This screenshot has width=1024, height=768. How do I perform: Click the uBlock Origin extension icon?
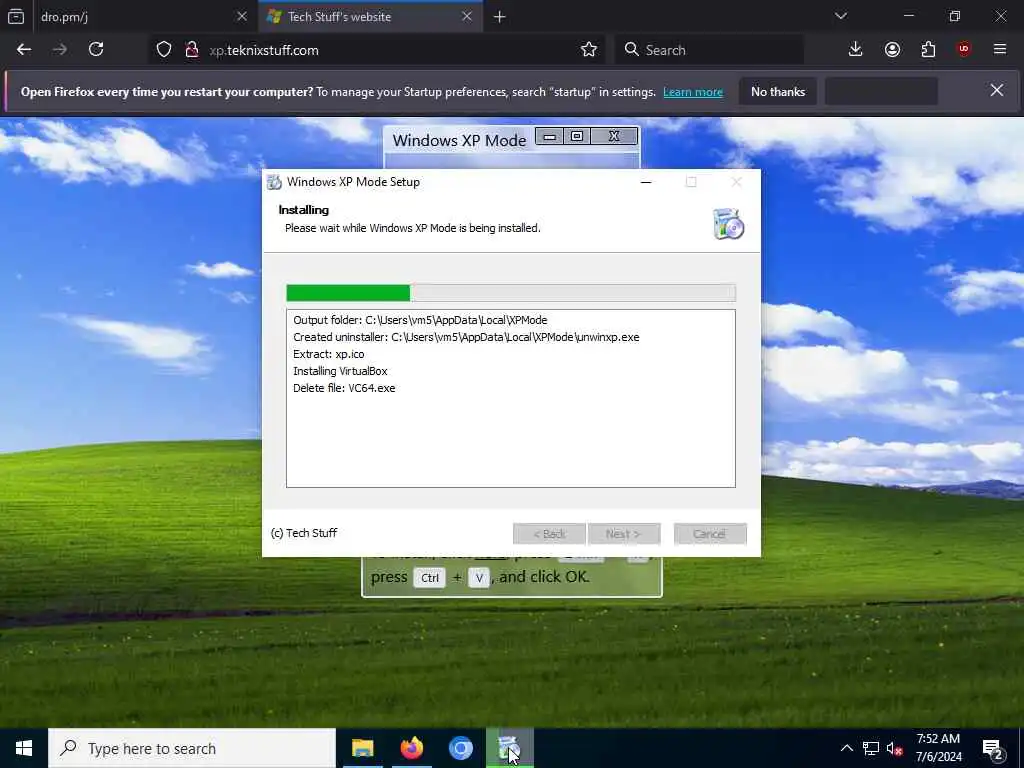coord(964,50)
